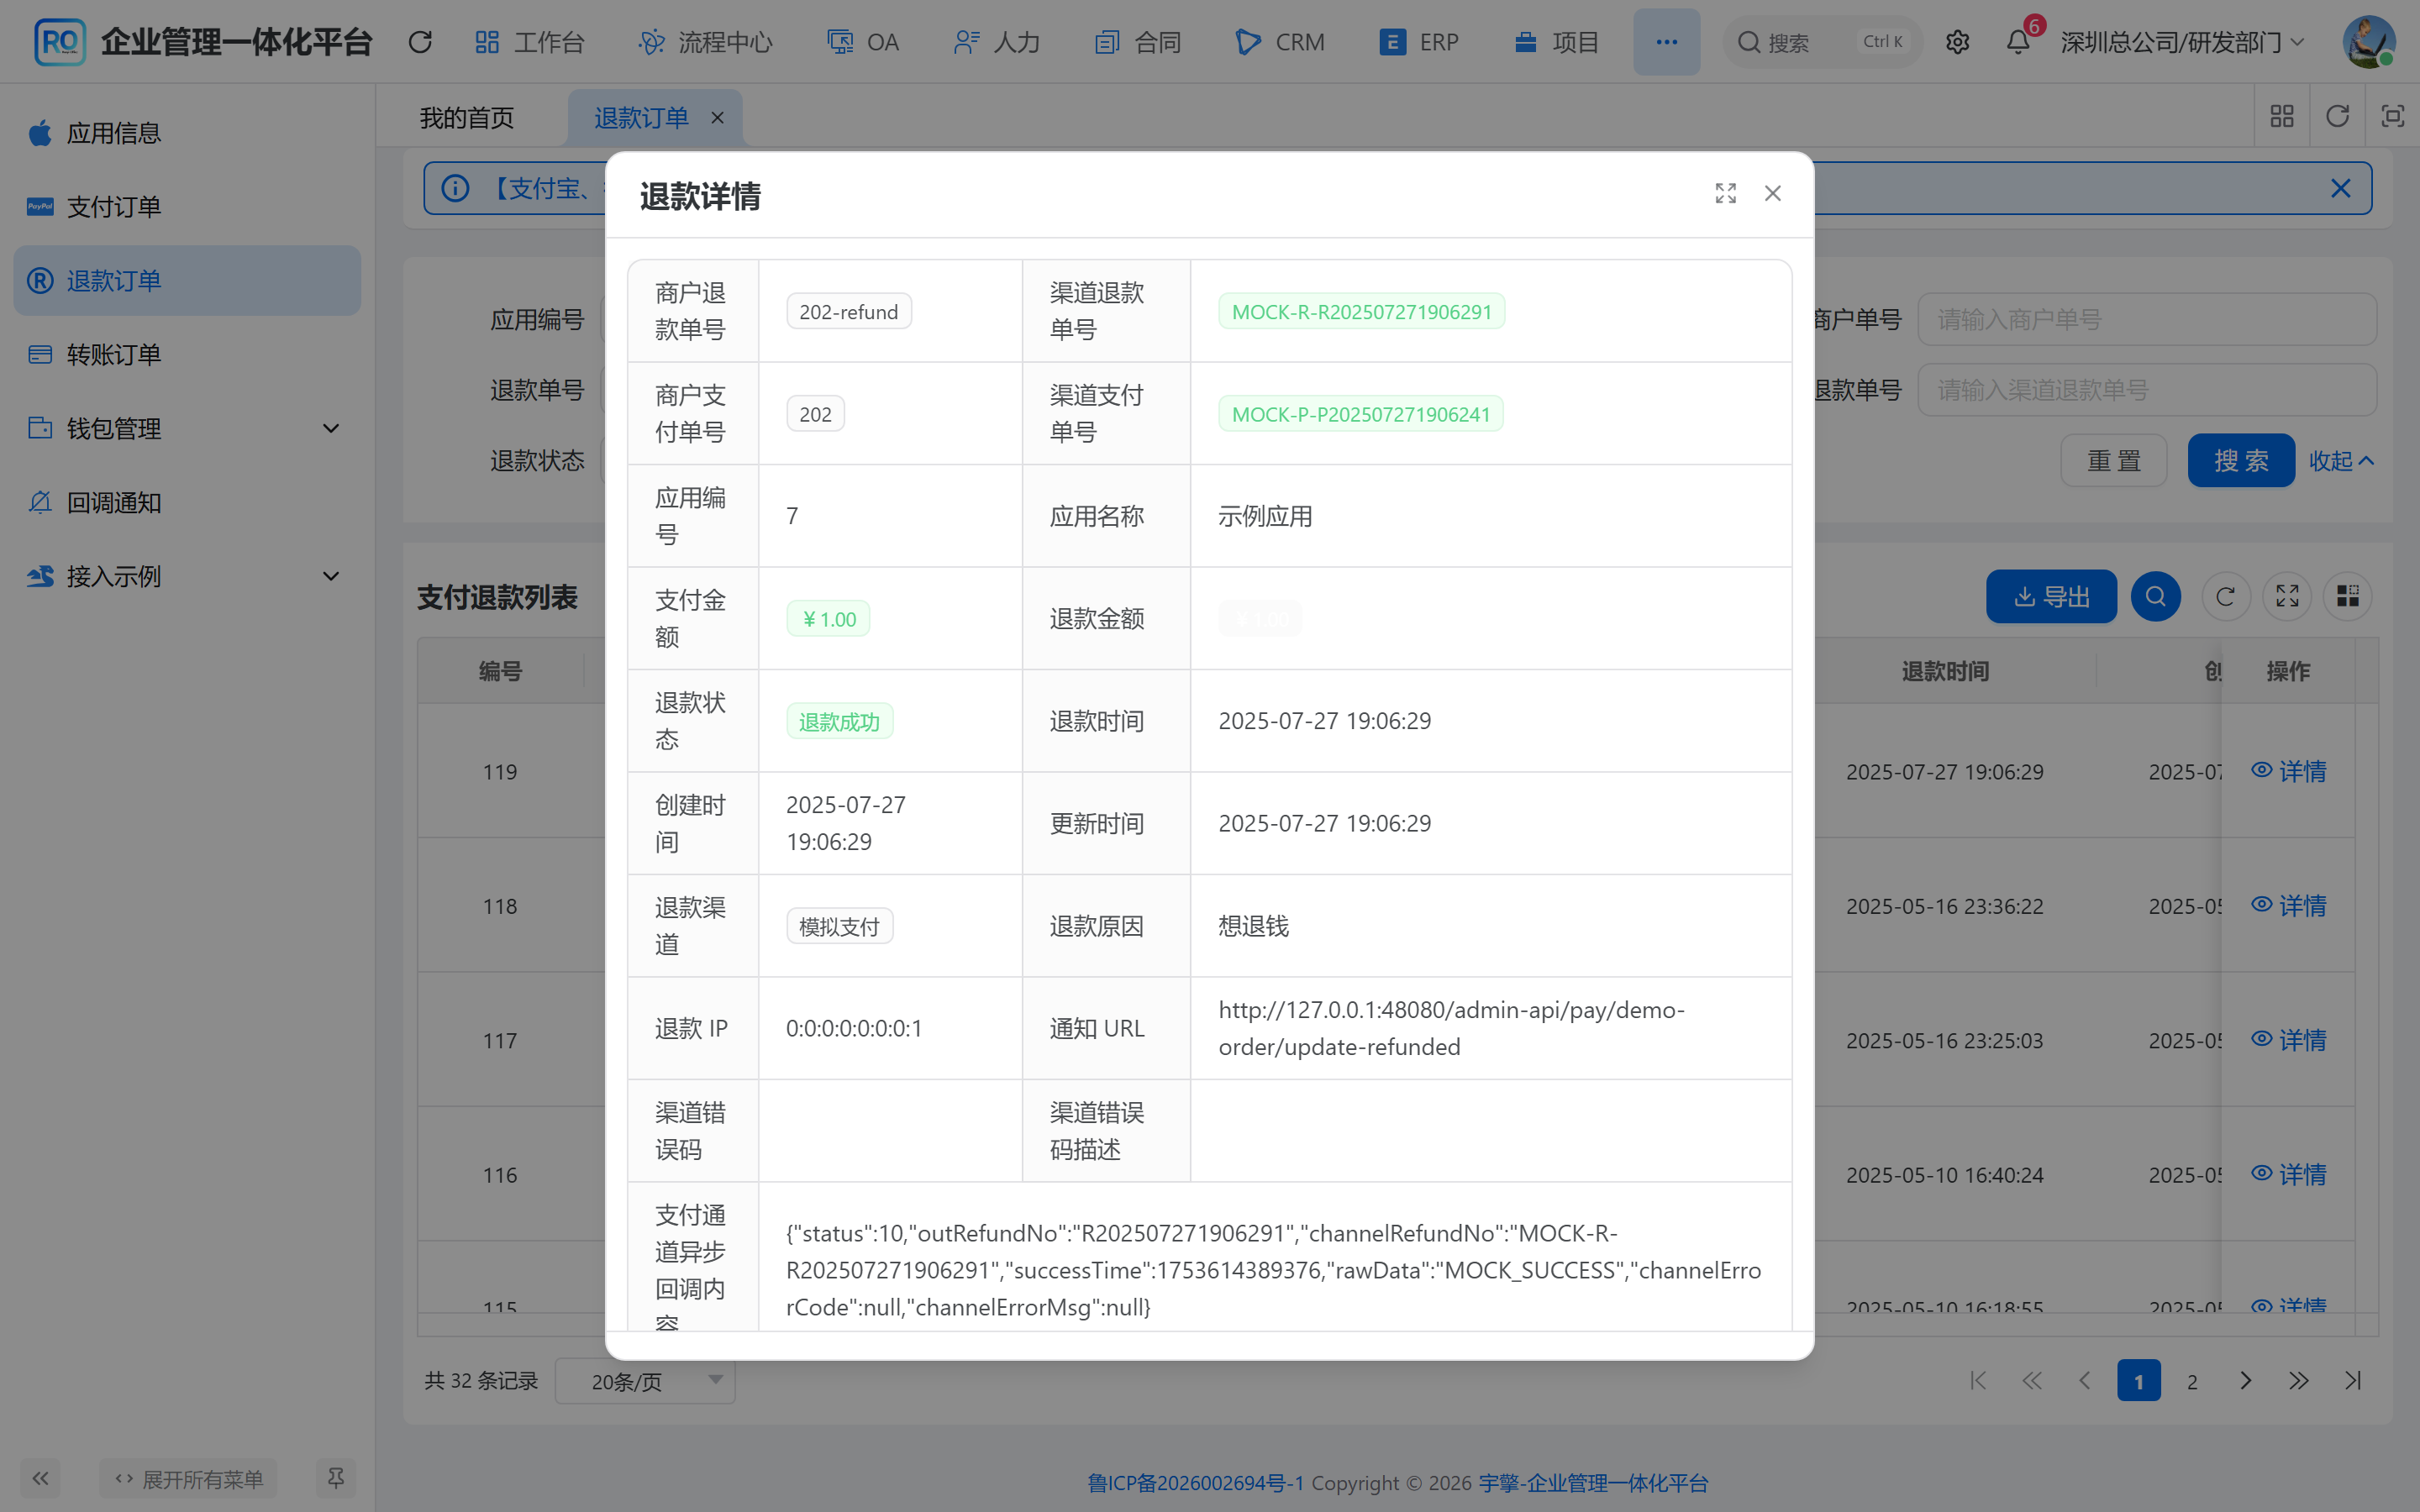Open the 人力 menu item
Screen dimensions: 2420x1512
pyautogui.click(x=997, y=42)
